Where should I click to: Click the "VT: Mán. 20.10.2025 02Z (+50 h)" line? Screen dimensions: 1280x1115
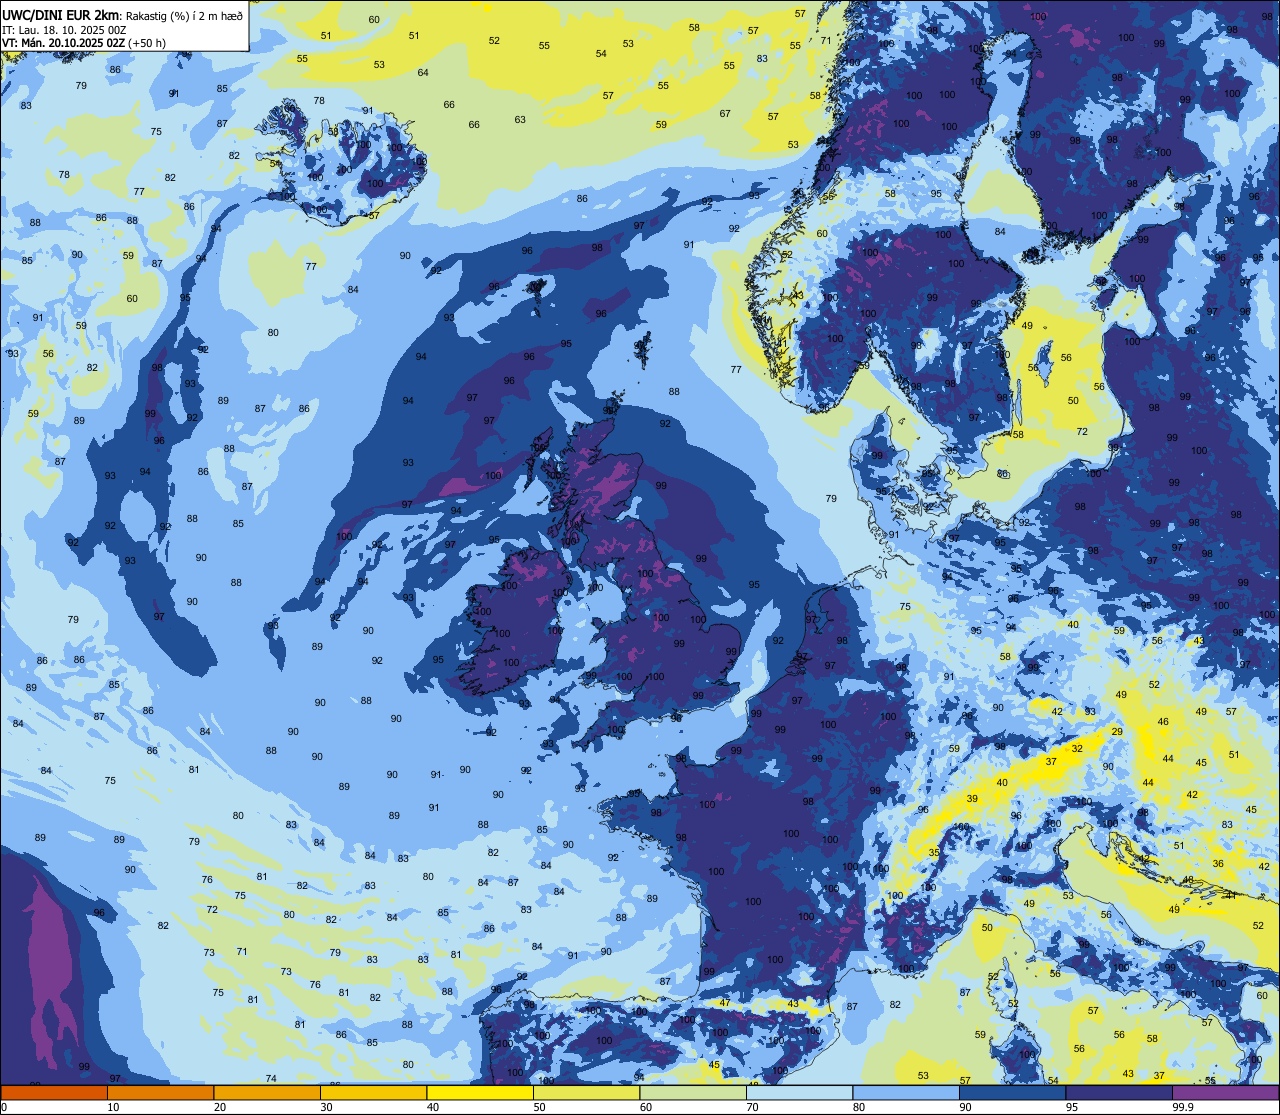click(x=84, y=42)
